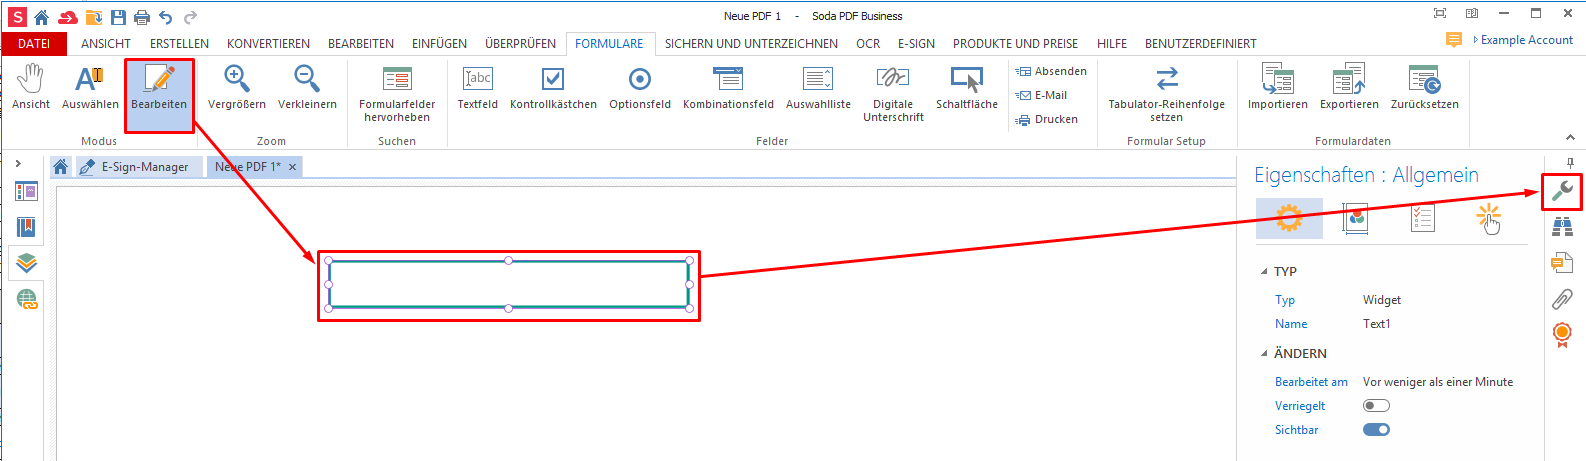This screenshot has width=1586, height=461.
Task: Click Formularfelder hervorheben icon
Action: pos(397,92)
